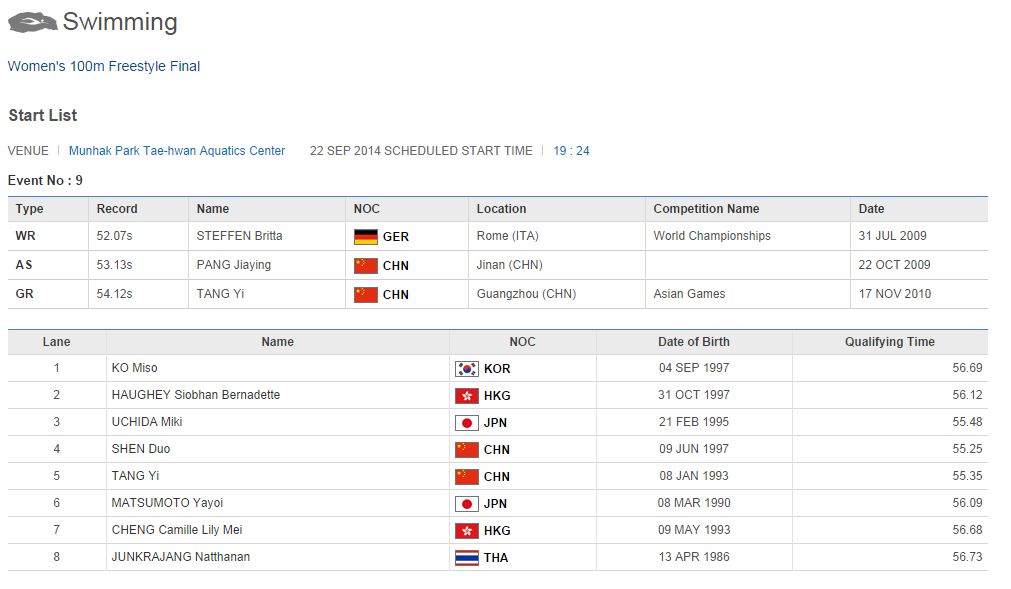The height and width of the screenshot is (589, 1011).
Task: Click the Date of Birth column header
Action: [693, 342]
